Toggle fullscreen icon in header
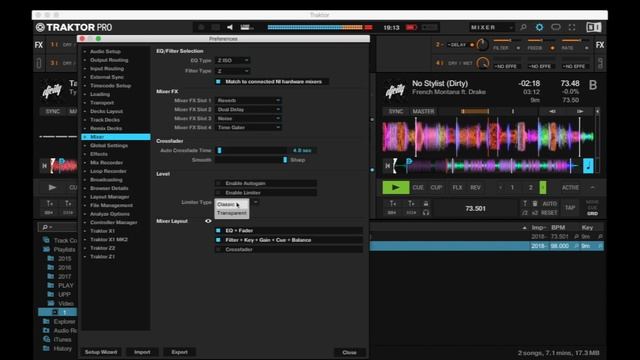Screen dimensions: 640x360 (572, 27)
